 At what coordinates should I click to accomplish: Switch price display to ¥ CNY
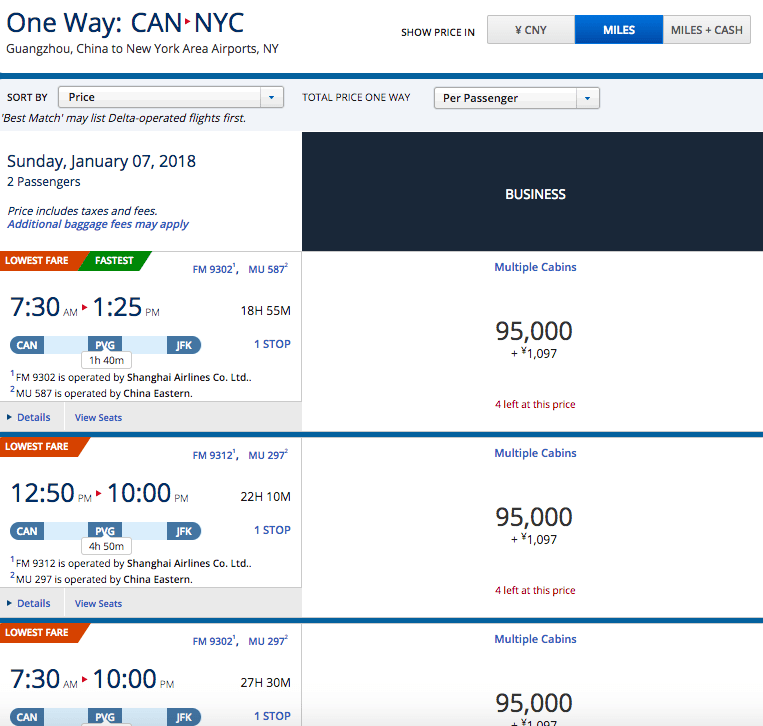531,30
